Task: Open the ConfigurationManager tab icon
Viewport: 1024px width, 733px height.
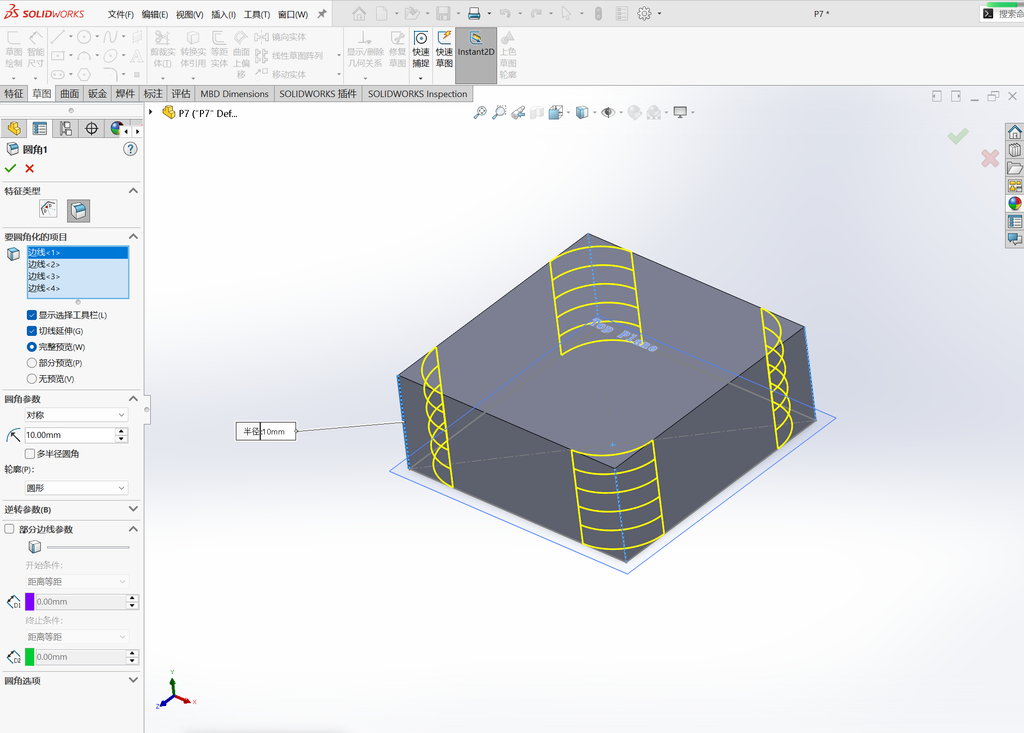Action: (x=65, y=129)
